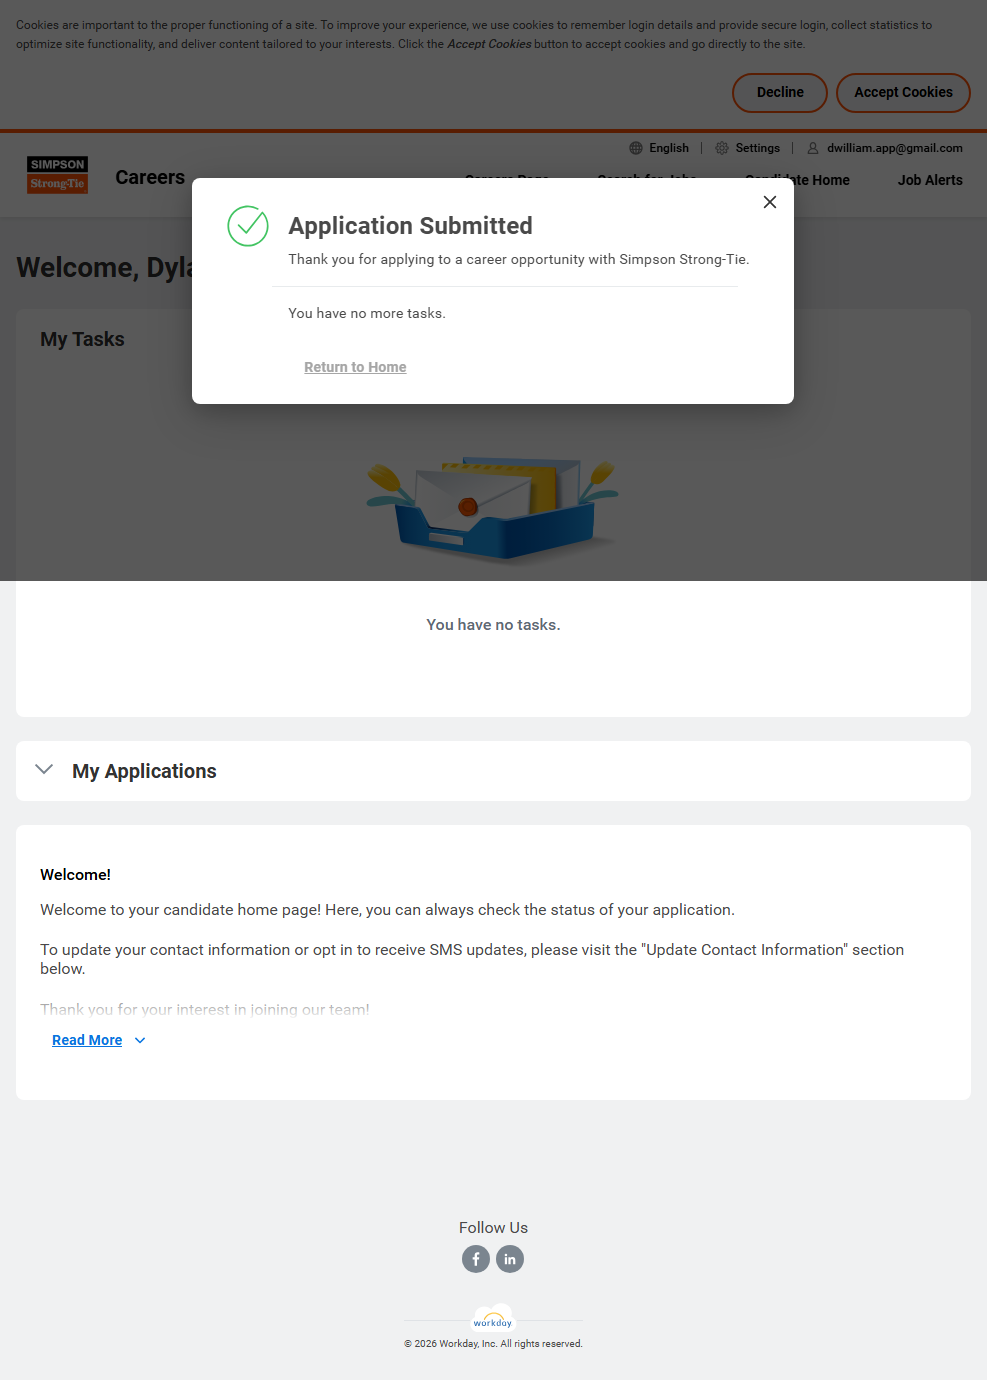The image size is (987, 1380).
Task: Follow the Return to Home link
Action: point(355,367)
